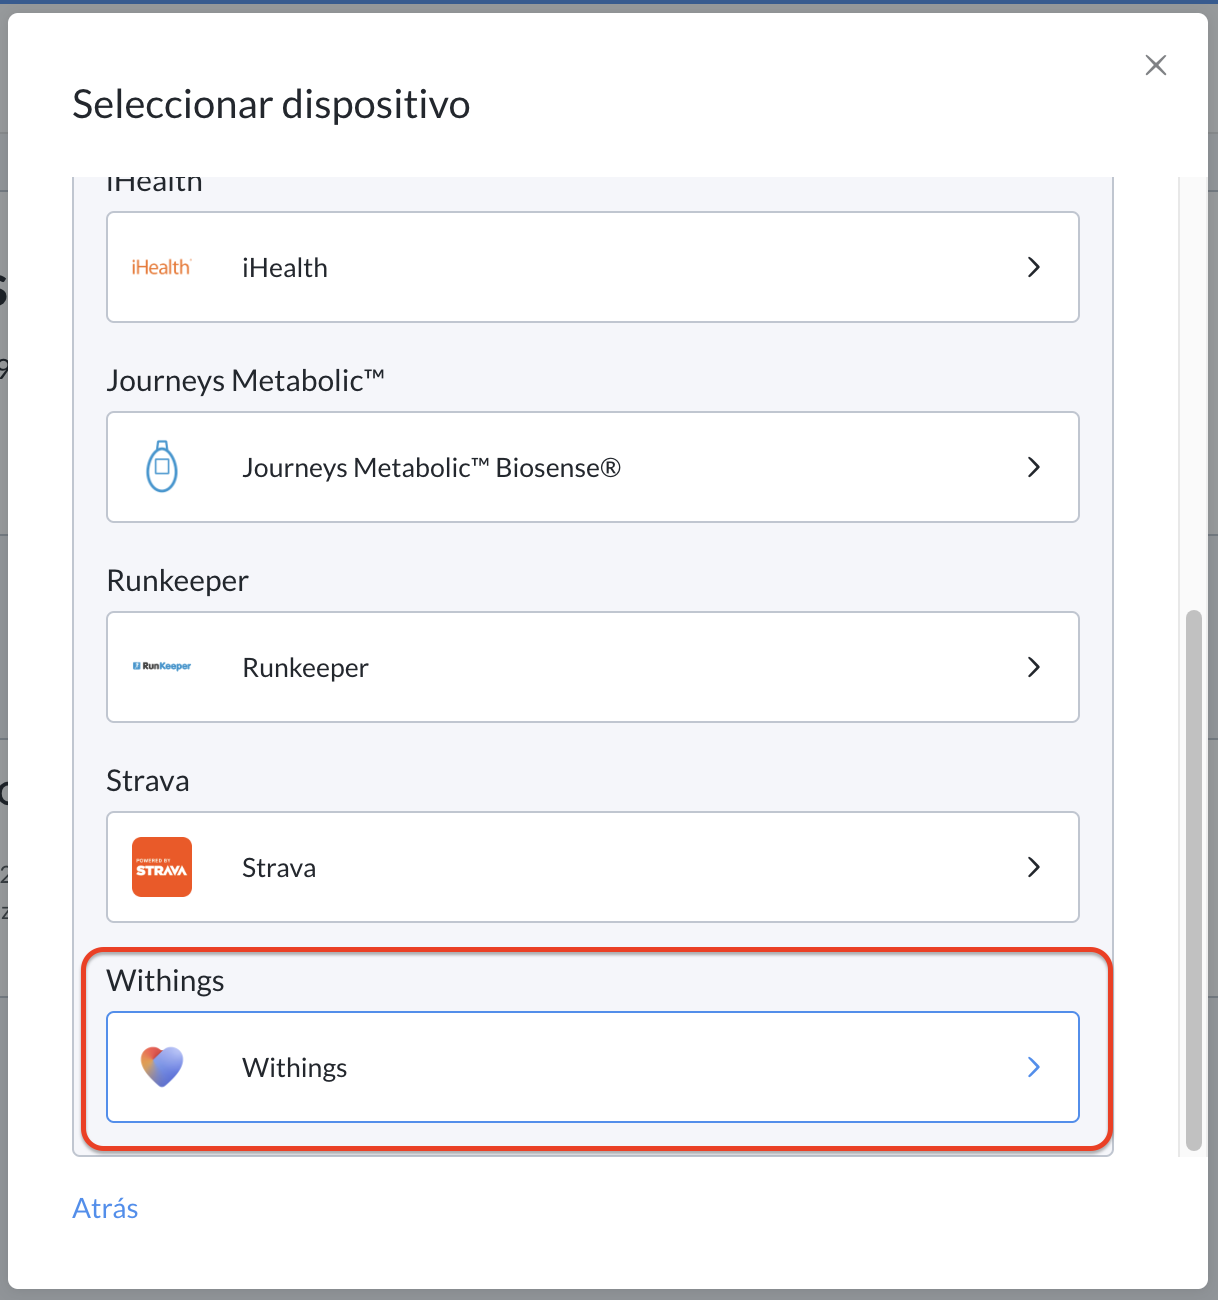
Task: Click the Seleccionar dispositivo title
Action: click(x=271, y=104)
